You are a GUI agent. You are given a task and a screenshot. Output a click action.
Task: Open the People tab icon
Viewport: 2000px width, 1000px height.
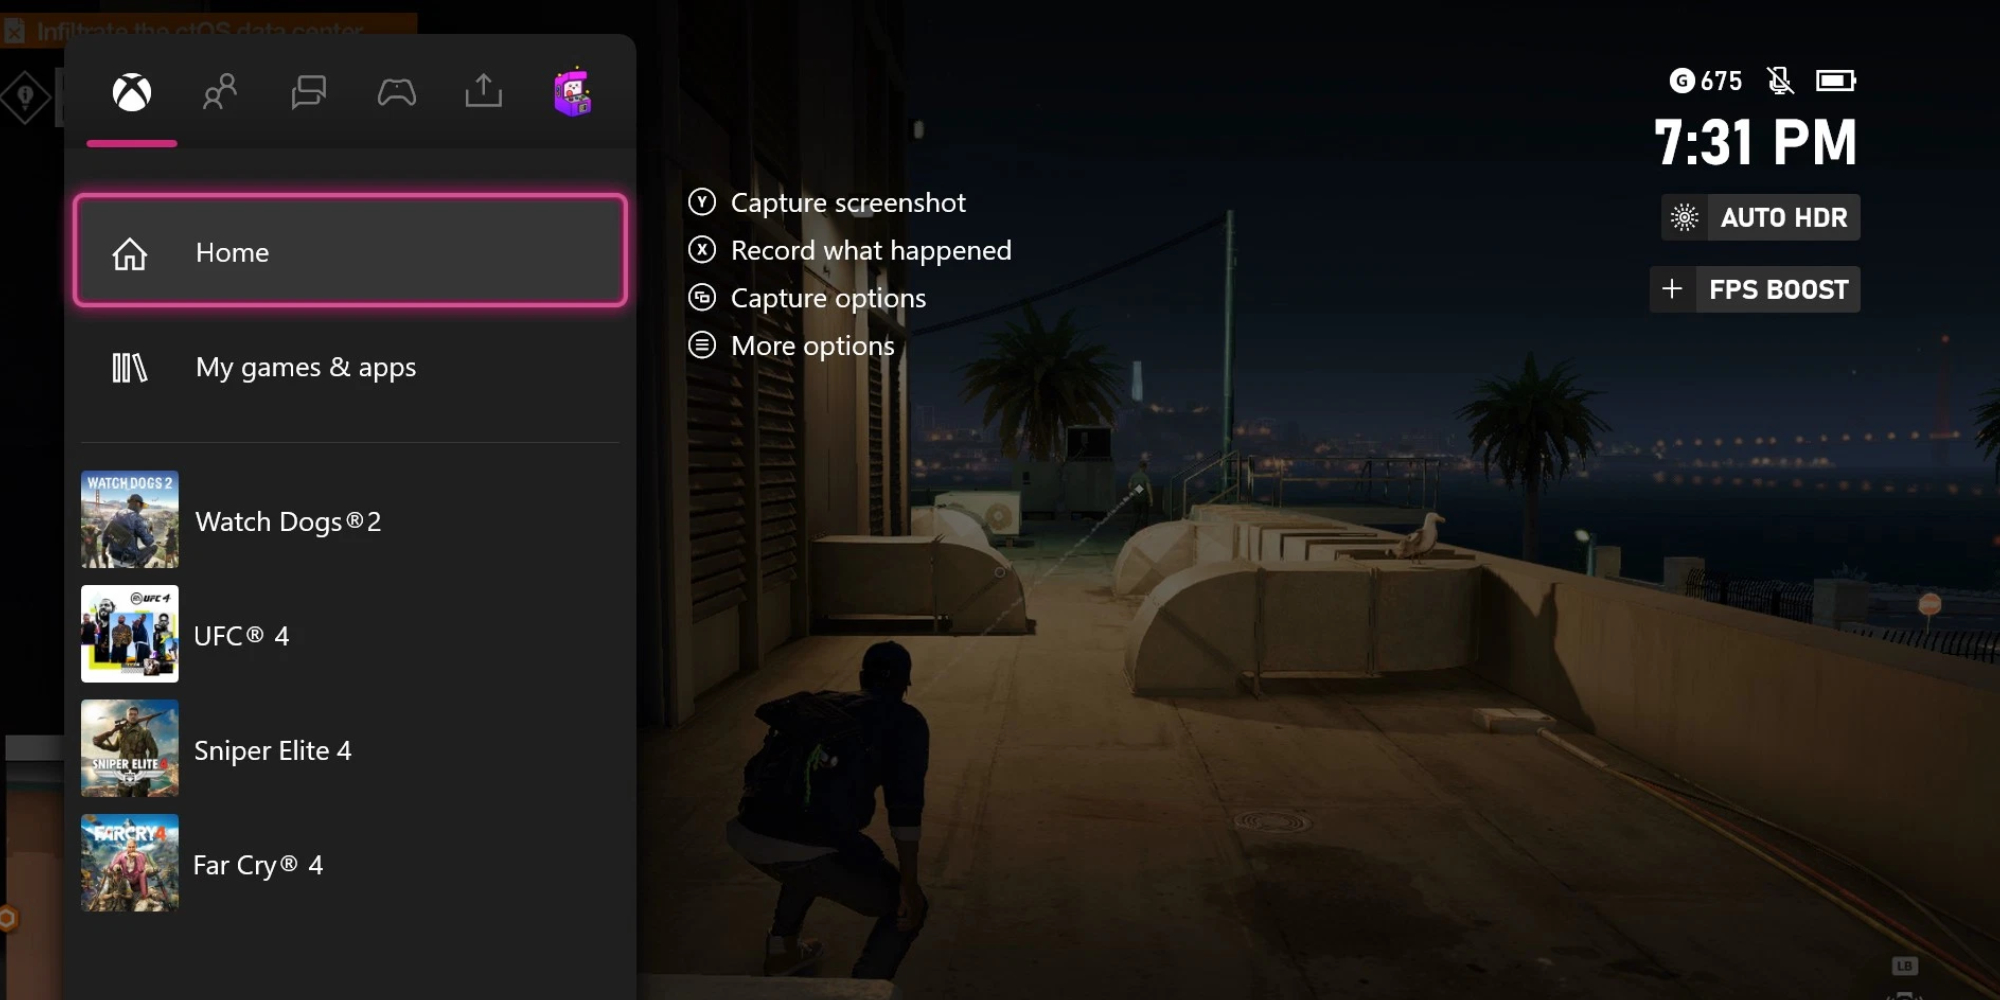pos(220,92)
